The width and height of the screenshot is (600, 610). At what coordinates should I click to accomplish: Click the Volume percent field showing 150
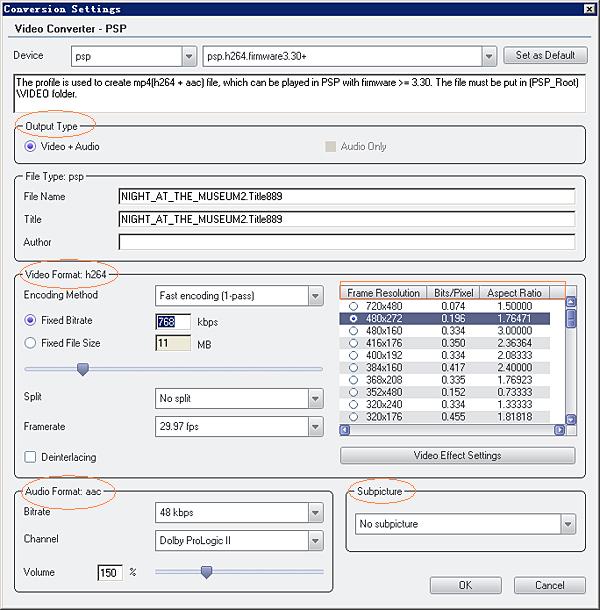tap(110, 573)
